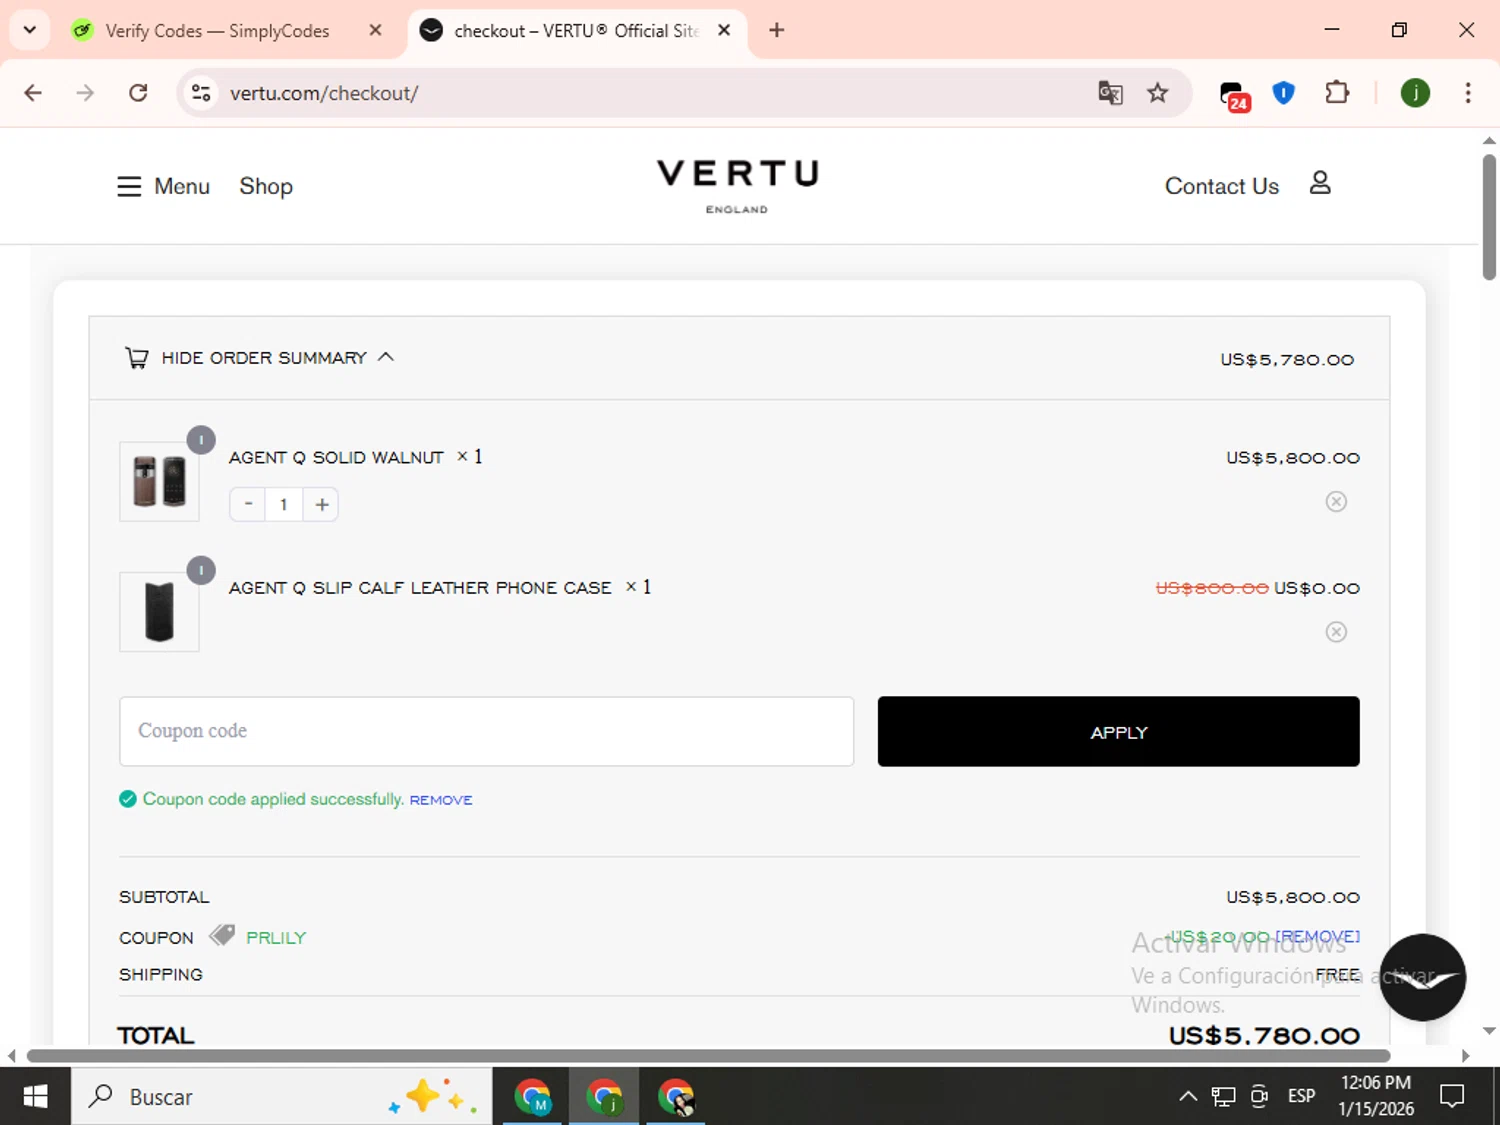Increase Agent Q Solid Walnut quantity
This screenshot has height=1125, width=1500.
(321, 504)
